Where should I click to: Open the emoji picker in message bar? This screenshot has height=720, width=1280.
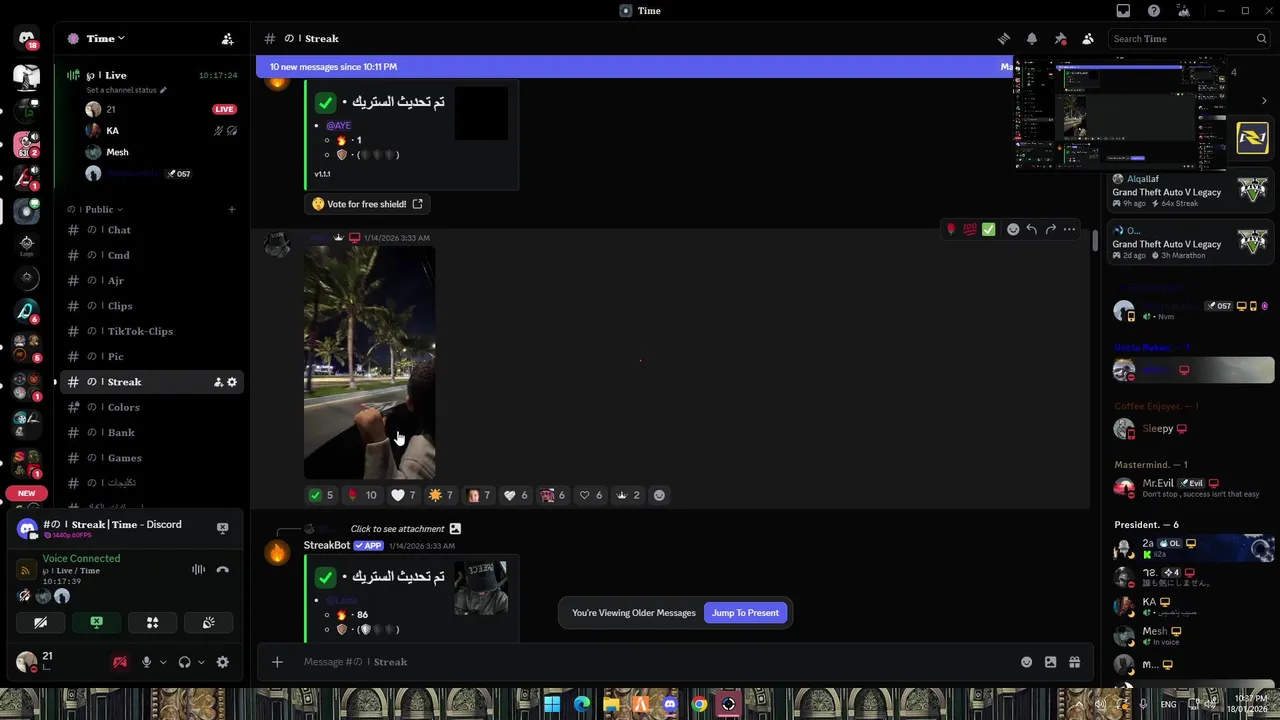coord(1026,662)
